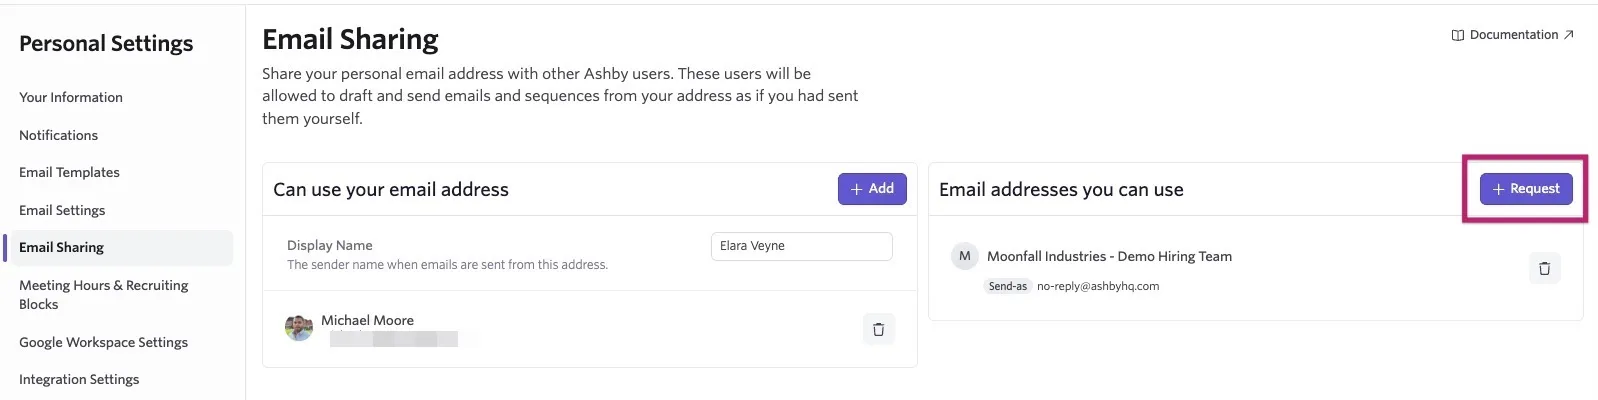The height and width of the screenshot is (400, 1598).
Task: Open Email Settings page
Action: tap(62, 210)
